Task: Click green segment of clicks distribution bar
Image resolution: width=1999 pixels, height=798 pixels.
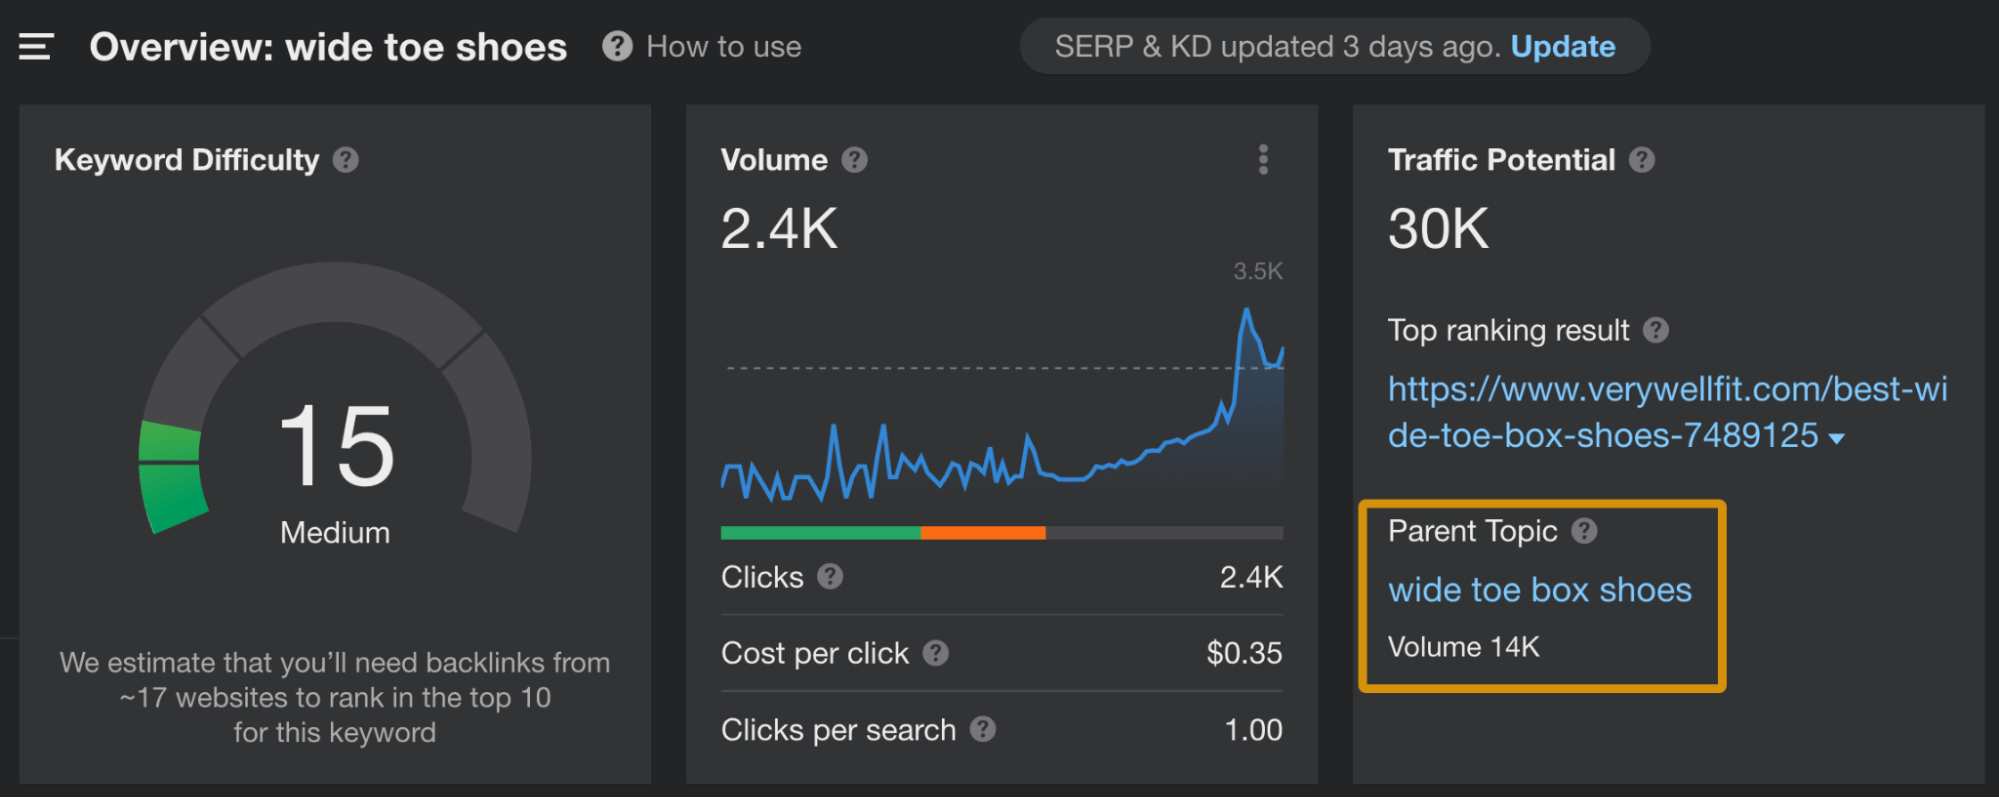Action: [x=820, y=533]
